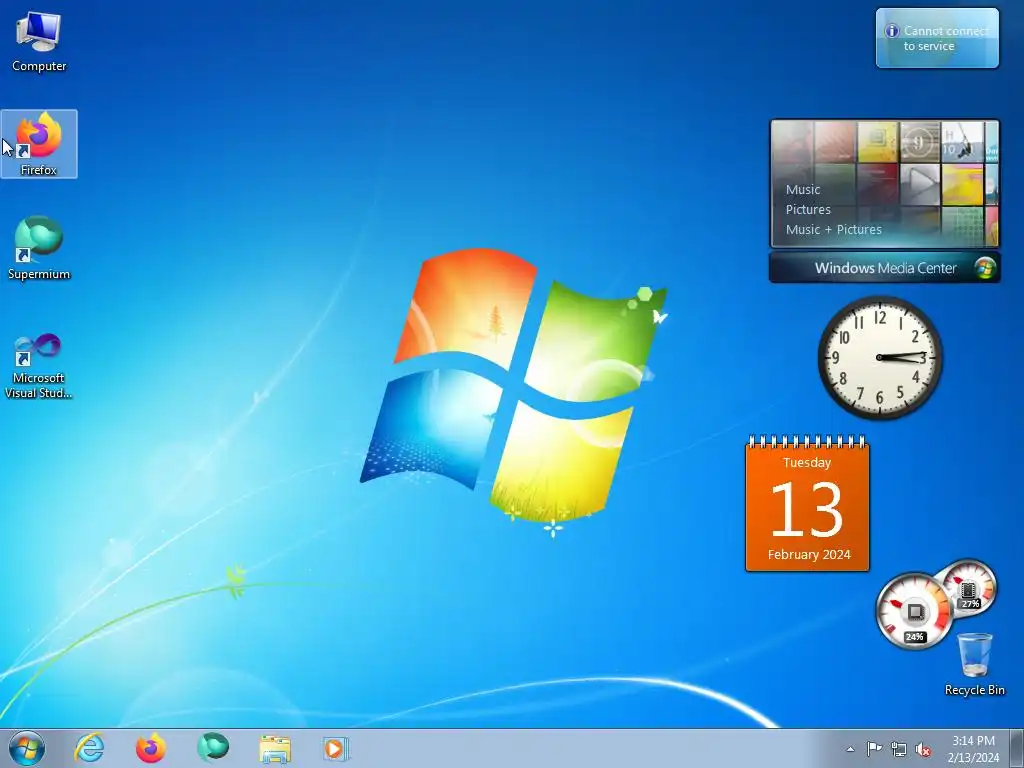Click February 2024 on the calendar gadget
Screen dimensions: 1024x768
pyautogui.click(x=808, y=554)
